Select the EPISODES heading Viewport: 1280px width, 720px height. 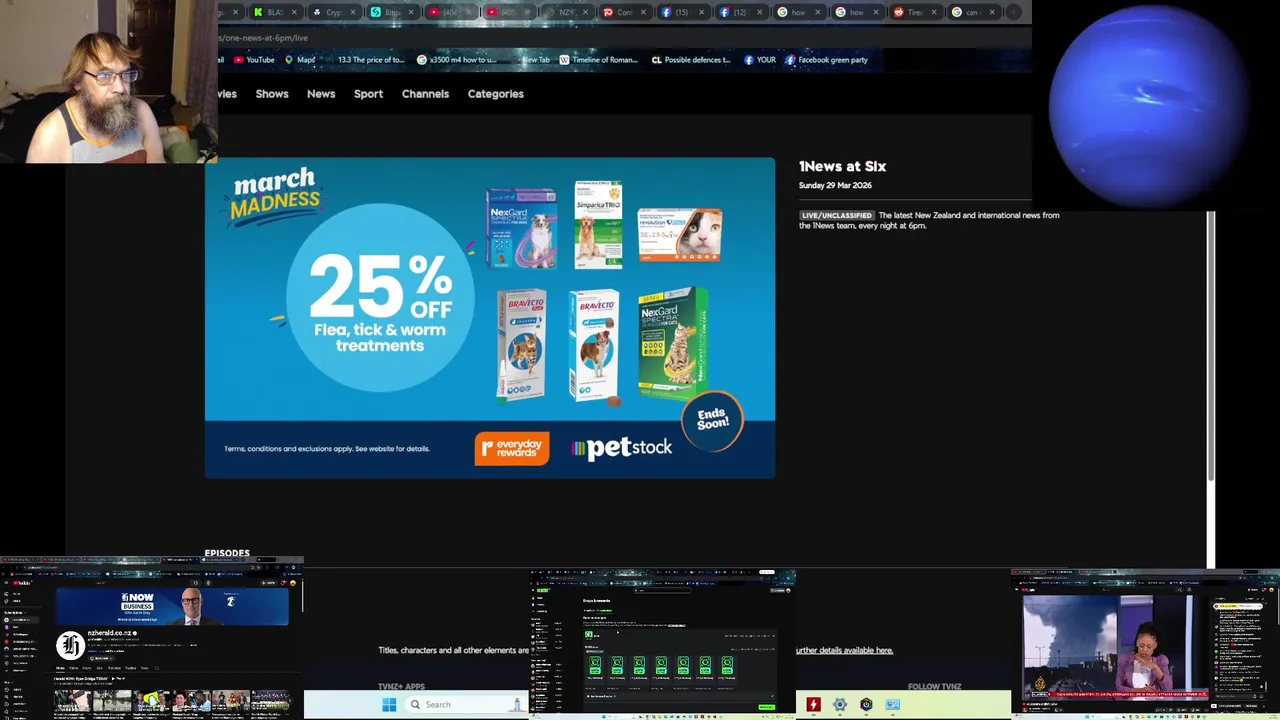[227, 553]
